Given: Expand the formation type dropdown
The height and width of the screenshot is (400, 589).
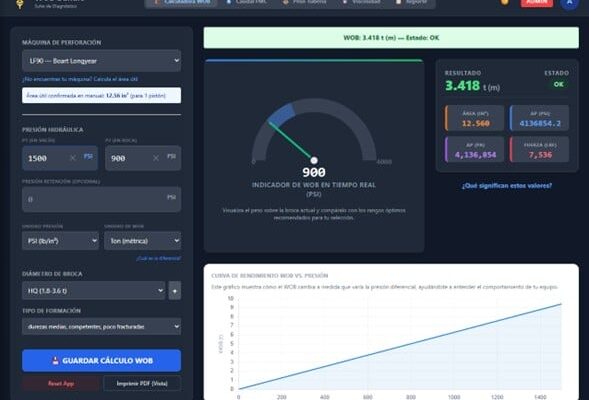Looking at the screenshot, I should point(101,326).
